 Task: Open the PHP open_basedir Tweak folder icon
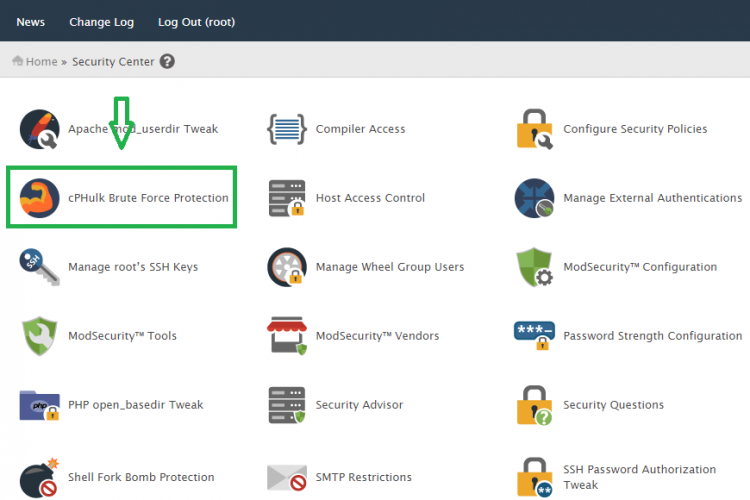(39, 405)
